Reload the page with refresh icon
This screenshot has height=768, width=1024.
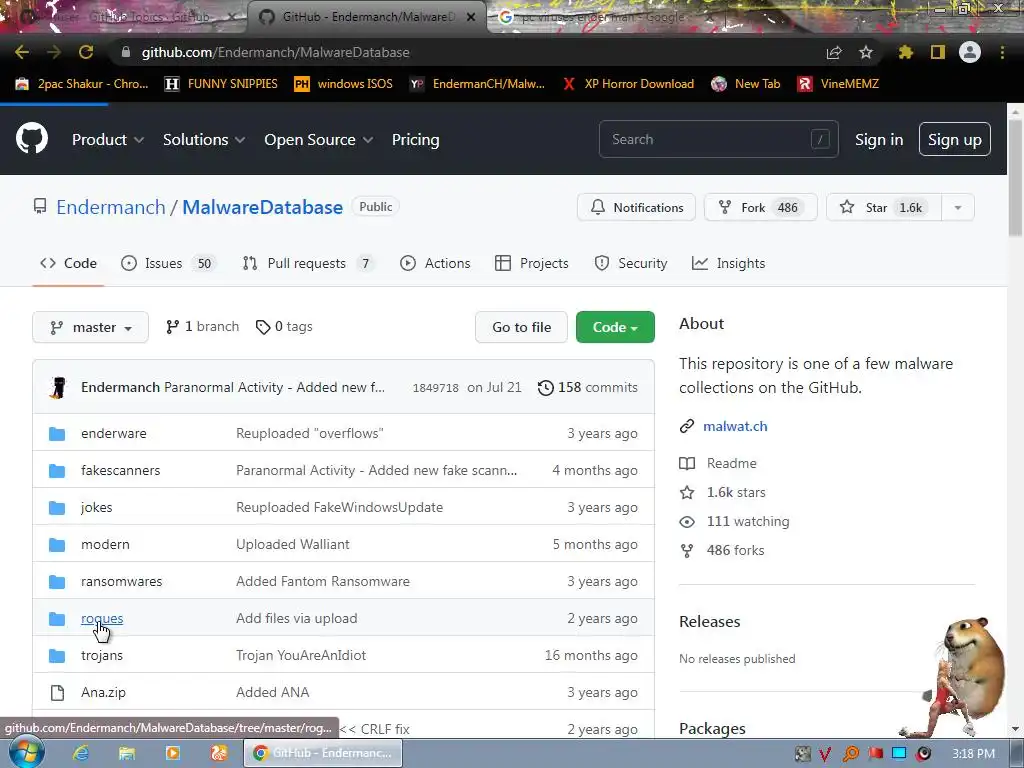(x=86, y=52)
